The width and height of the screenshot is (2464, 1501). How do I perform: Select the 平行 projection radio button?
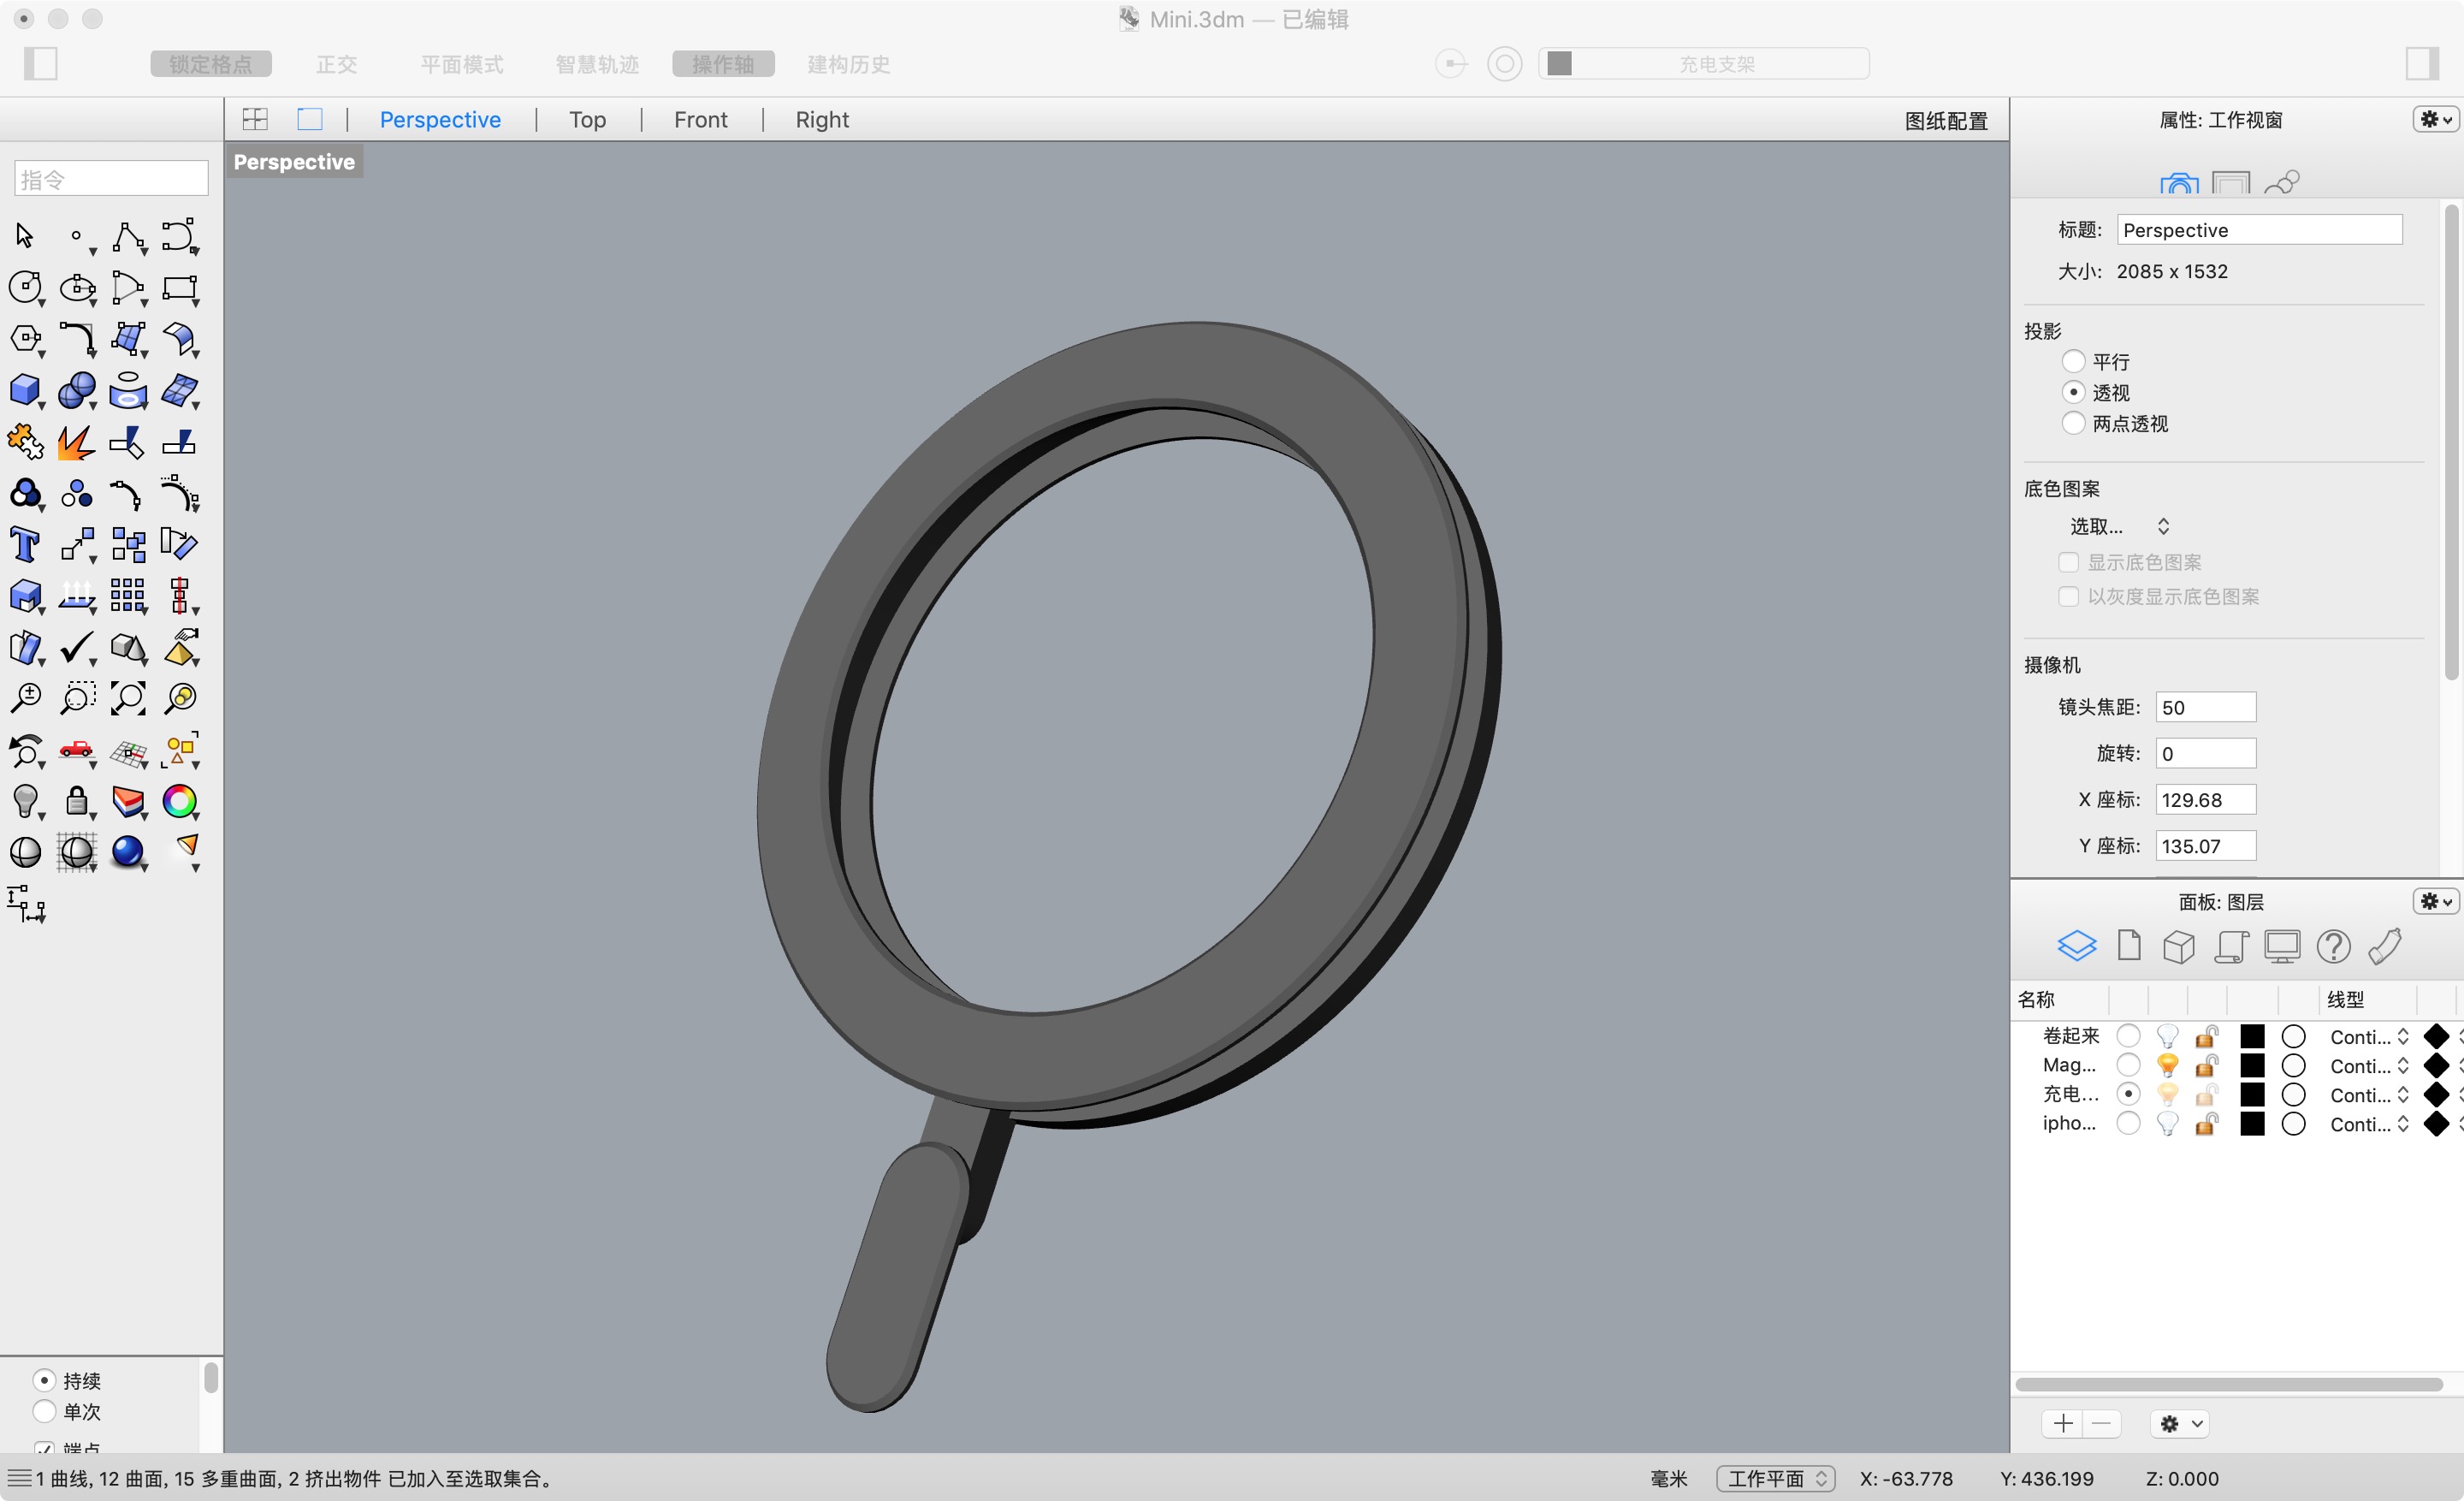point(2073,361)
